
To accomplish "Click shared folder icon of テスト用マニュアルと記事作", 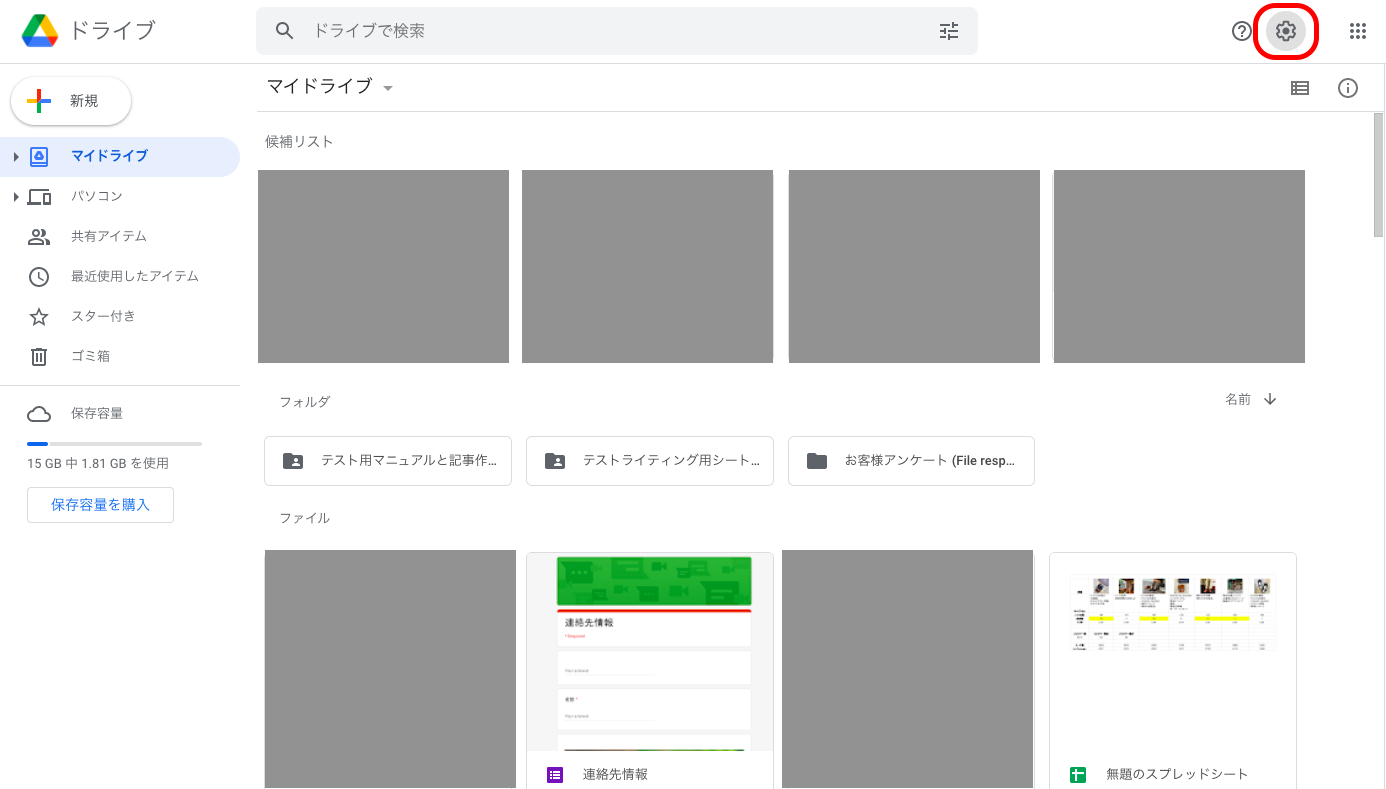I will point(293,461).
